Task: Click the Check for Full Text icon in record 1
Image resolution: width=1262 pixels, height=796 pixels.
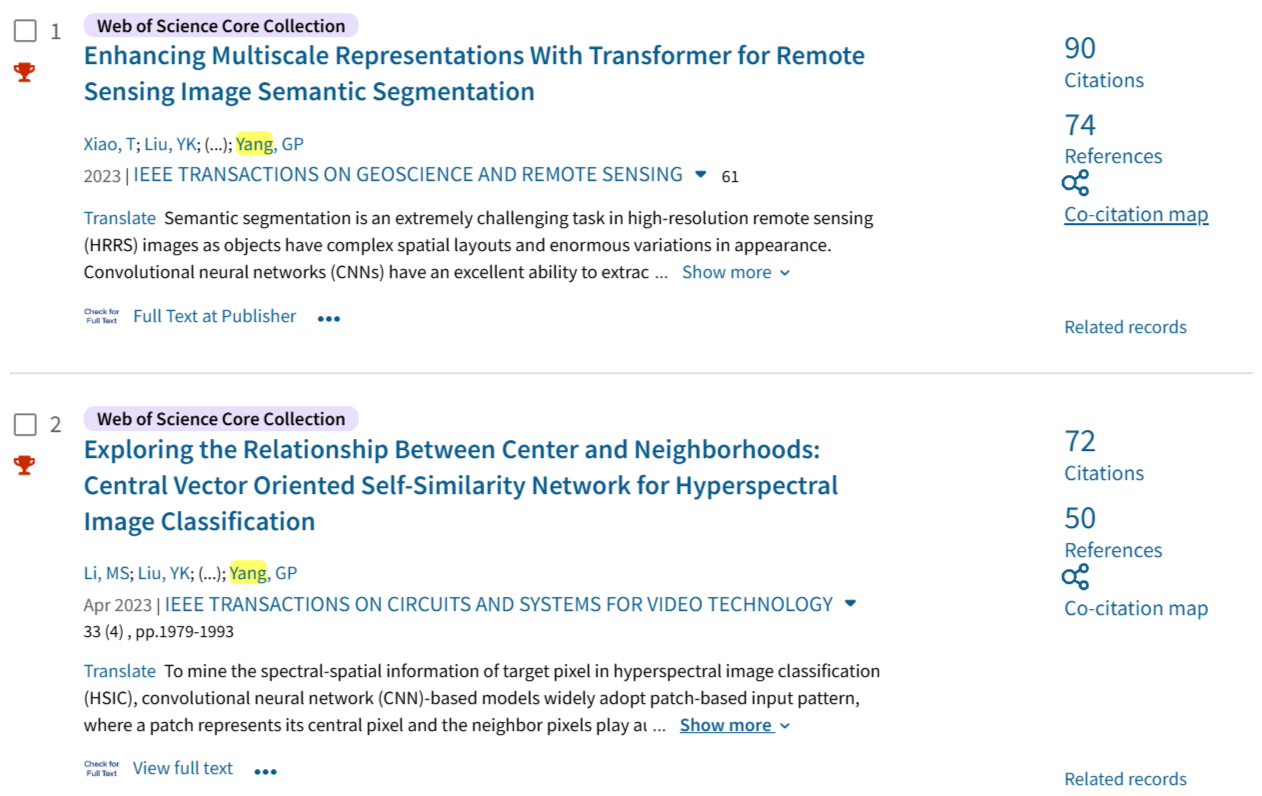Action: (x=101, y=317)
